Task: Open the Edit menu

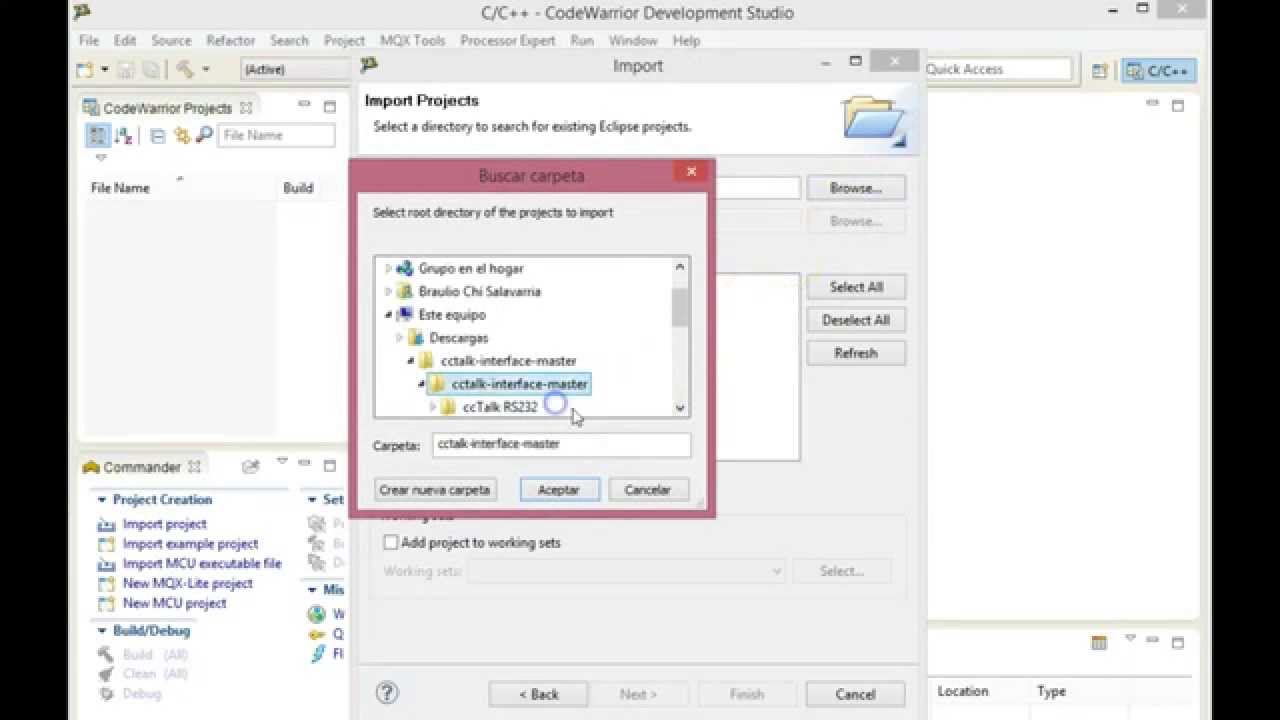Action: click(x=125, y=40)
